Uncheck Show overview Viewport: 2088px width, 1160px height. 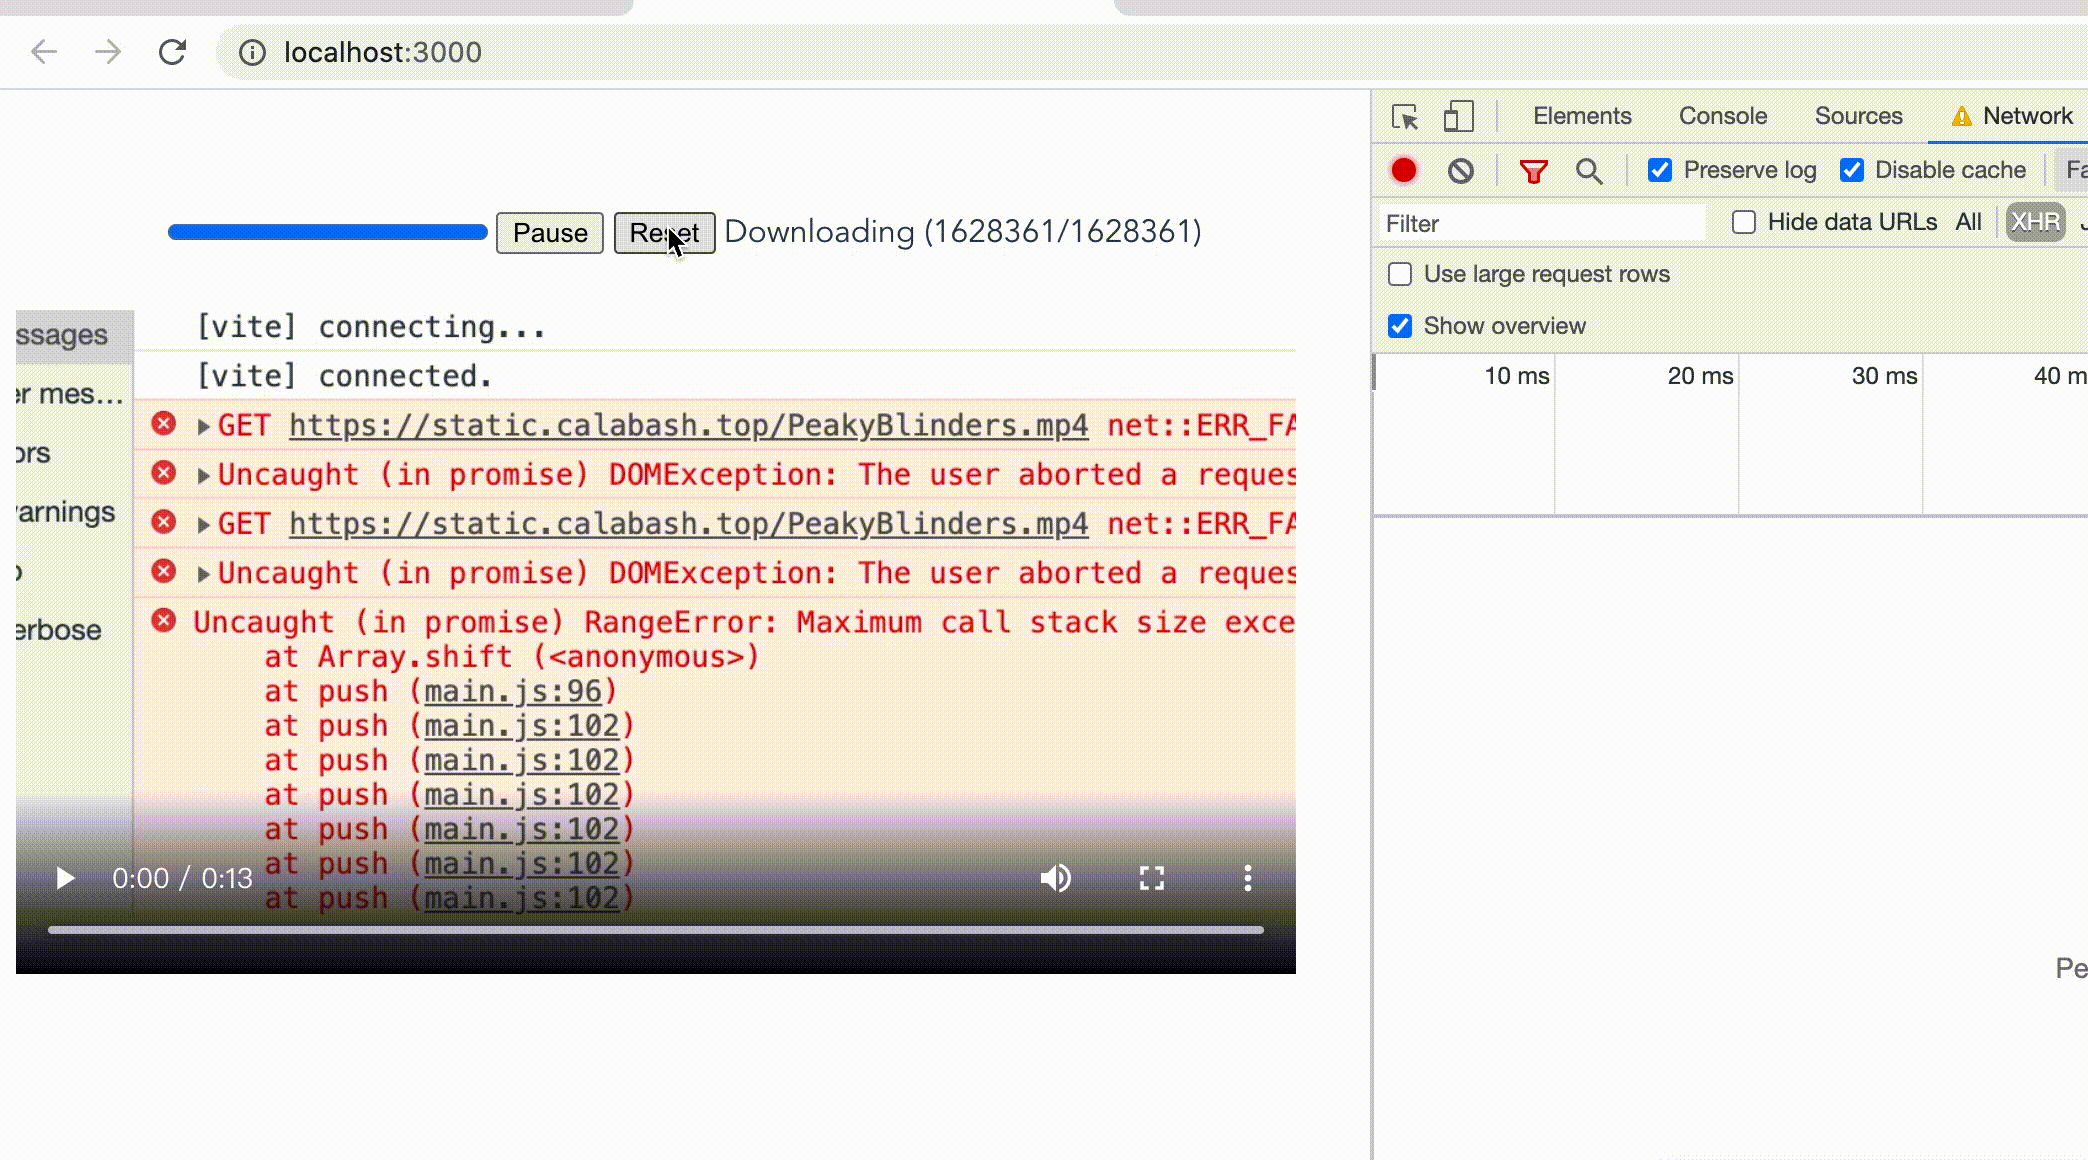(x=1398, y=326)
